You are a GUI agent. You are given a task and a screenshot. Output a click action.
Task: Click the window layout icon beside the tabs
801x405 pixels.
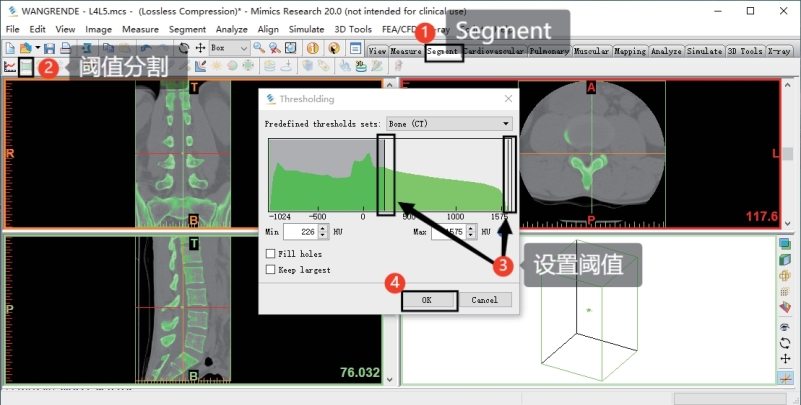coord(356,48)
